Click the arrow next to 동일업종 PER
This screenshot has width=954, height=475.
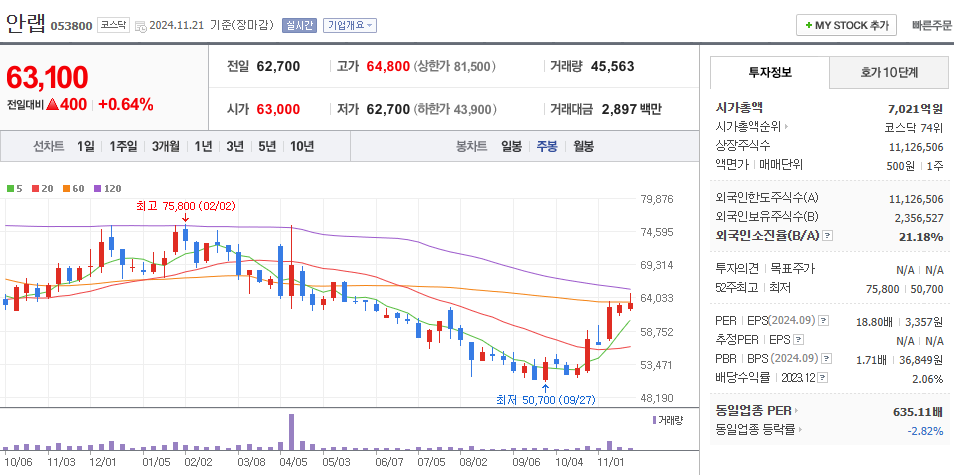pyautogui.click(x=796, y=411)
